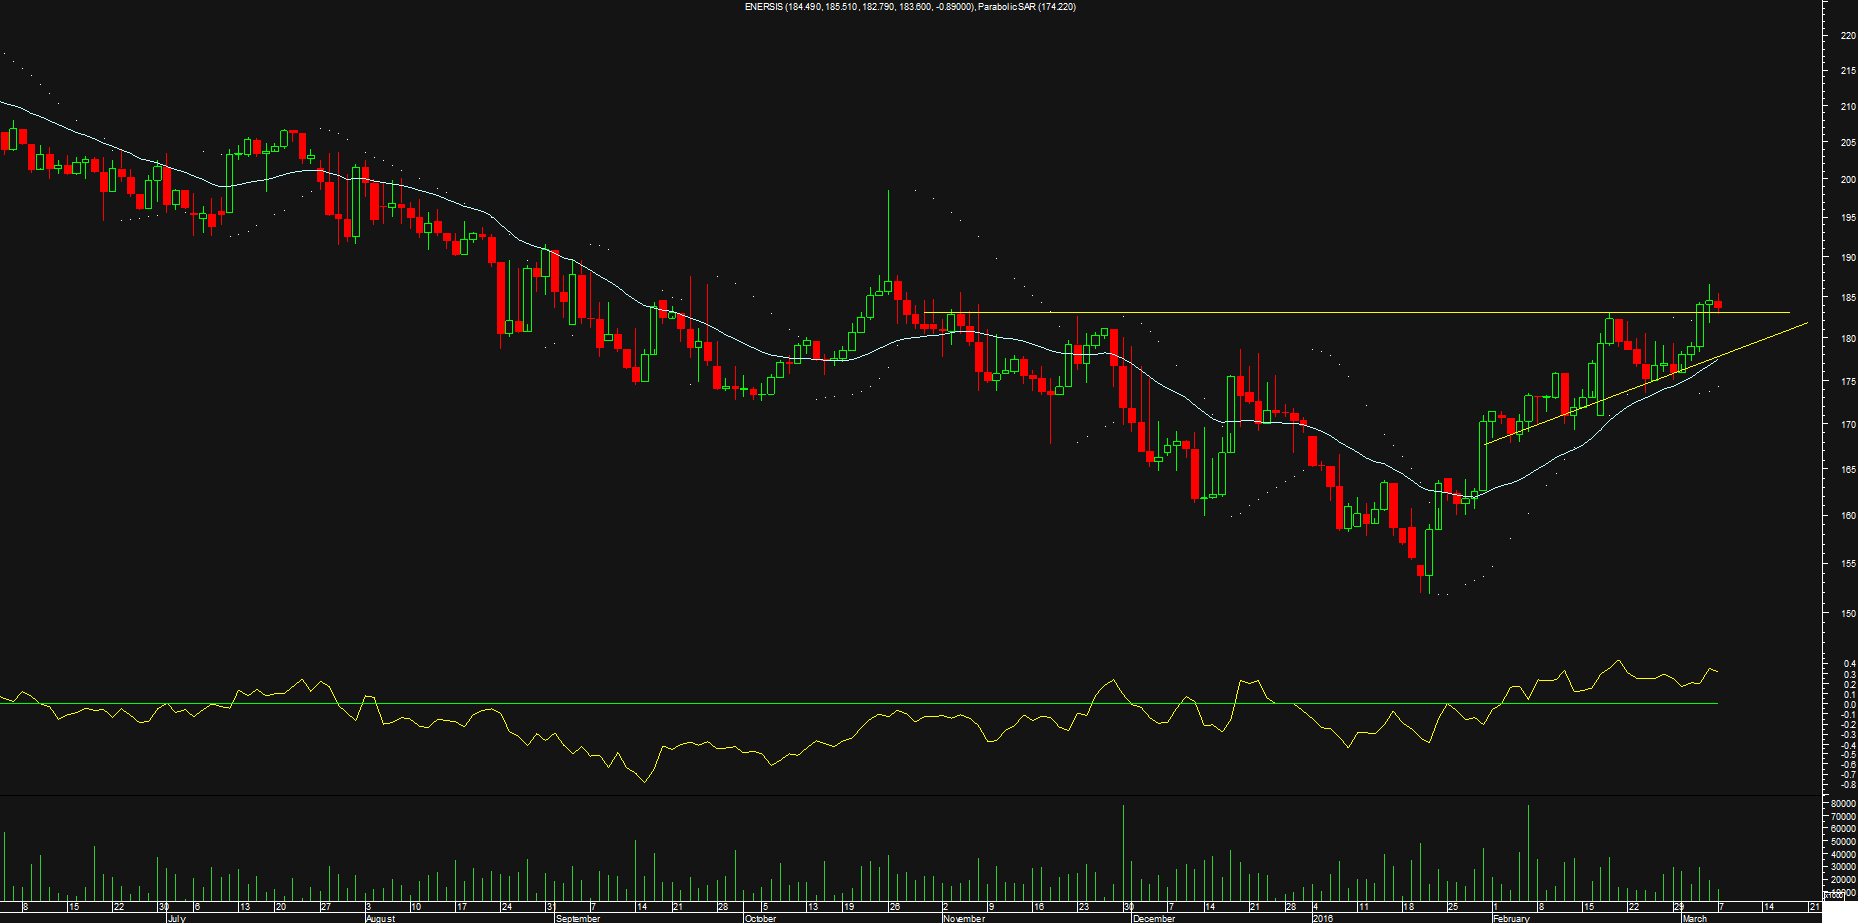
Task: Click the July month label
Action: click(x=176, y=918)
